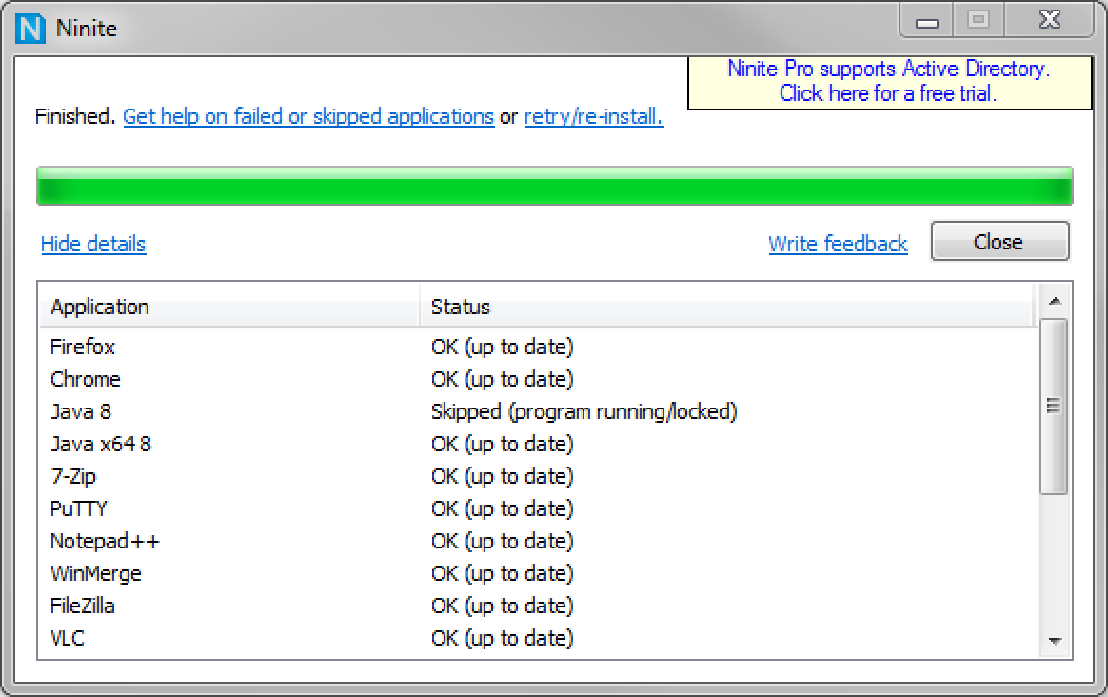Open the Write feedback link
The image size is (1108, 697).
coord(838,244)
